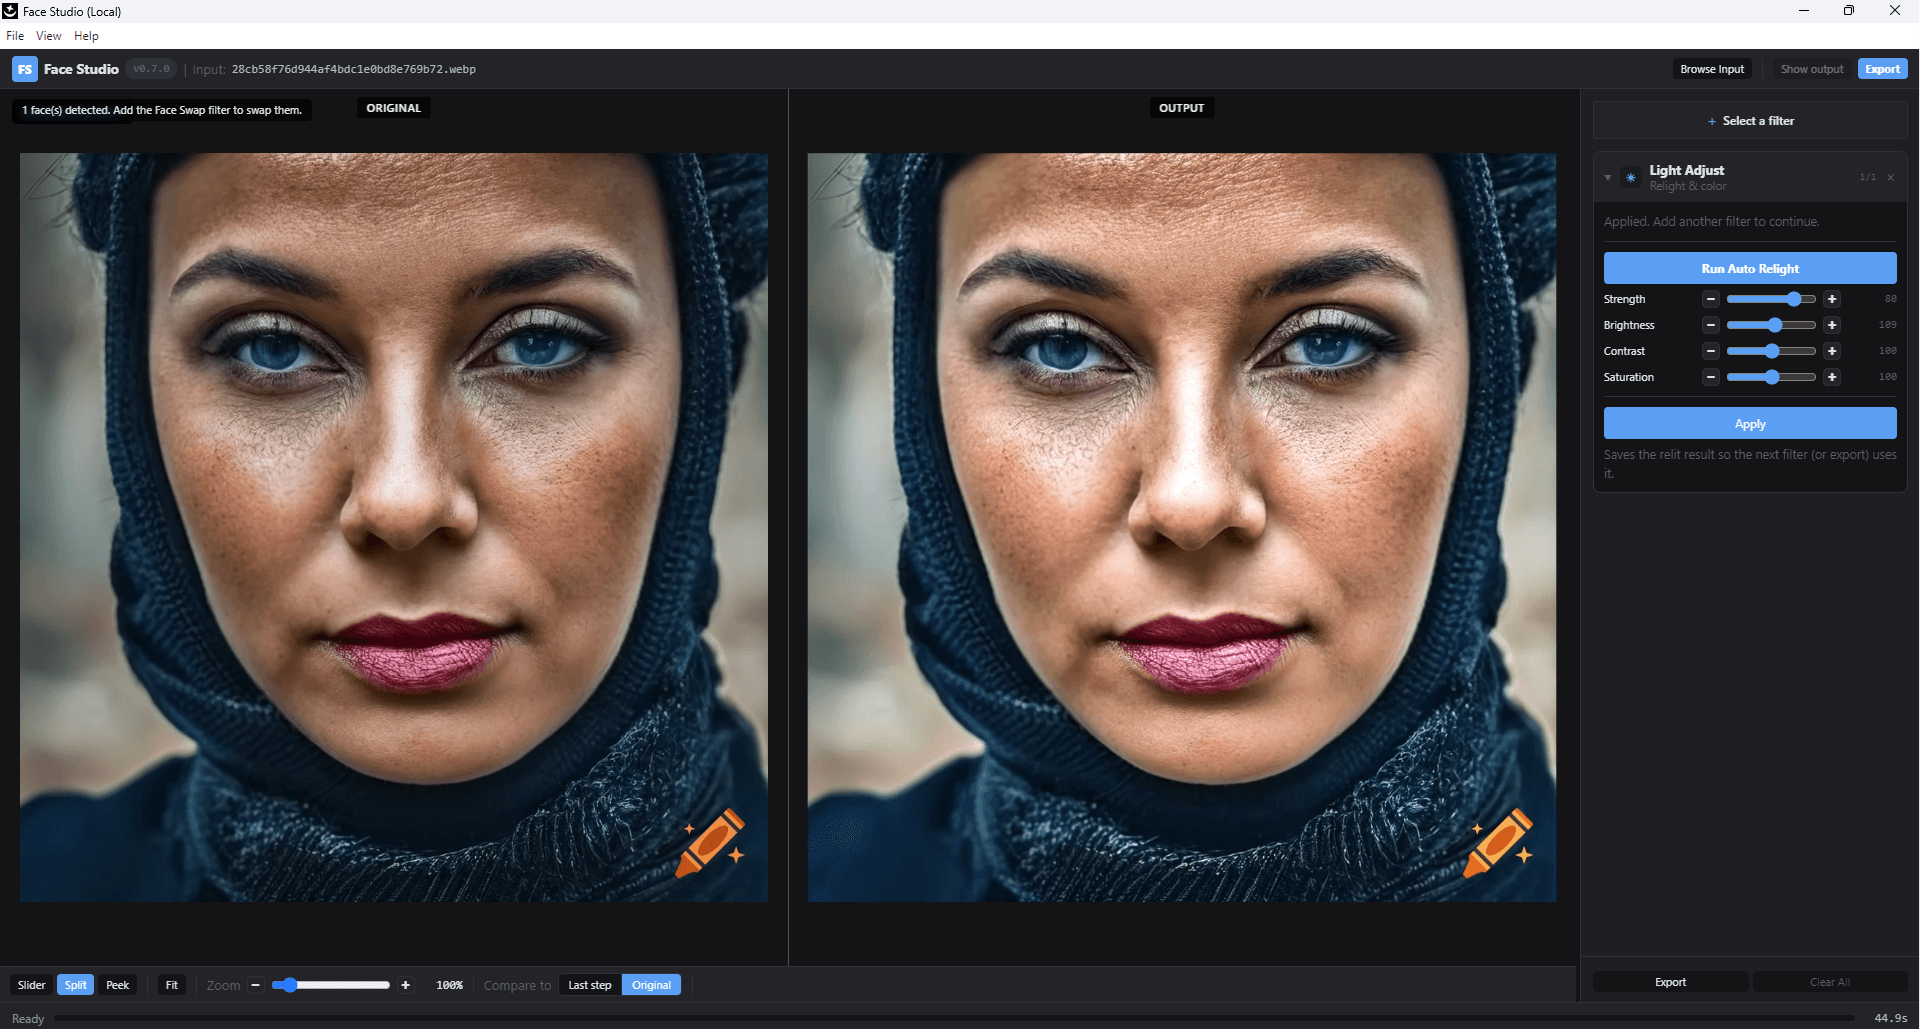
Task: Click the 100% zoom value
Action: pos(449,985)
